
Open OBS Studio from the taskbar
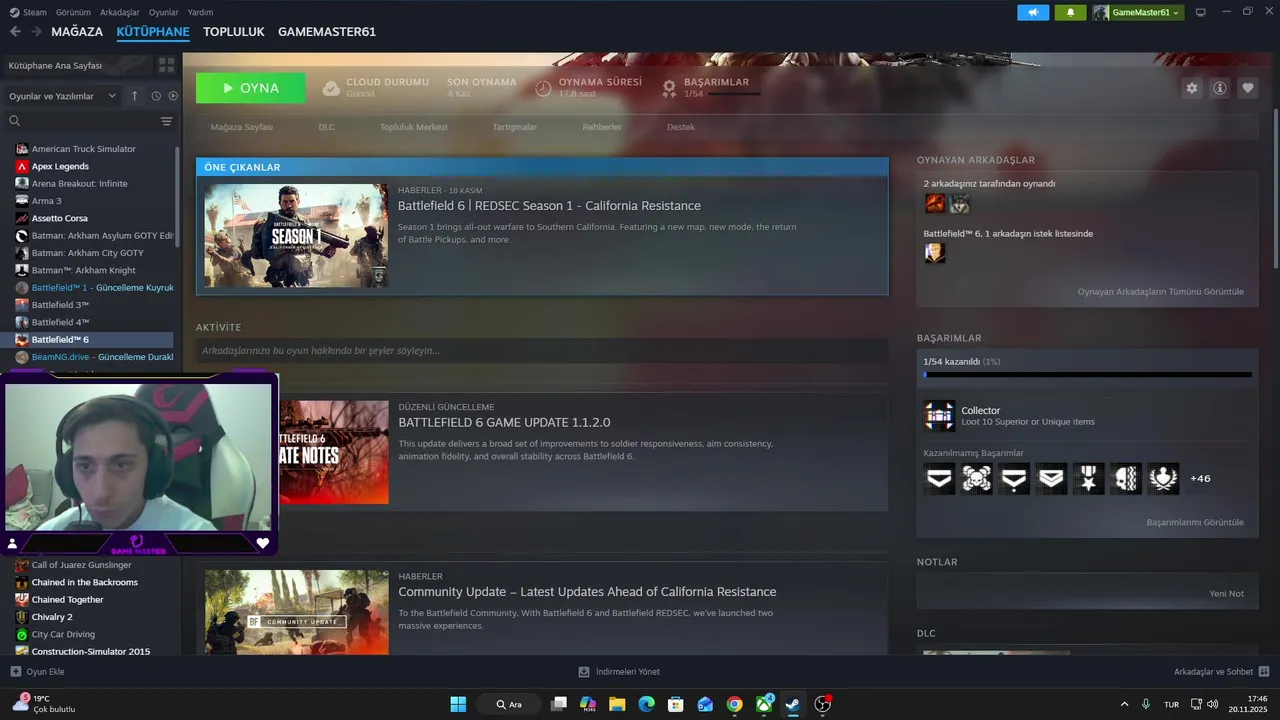[x=822, y=704]
